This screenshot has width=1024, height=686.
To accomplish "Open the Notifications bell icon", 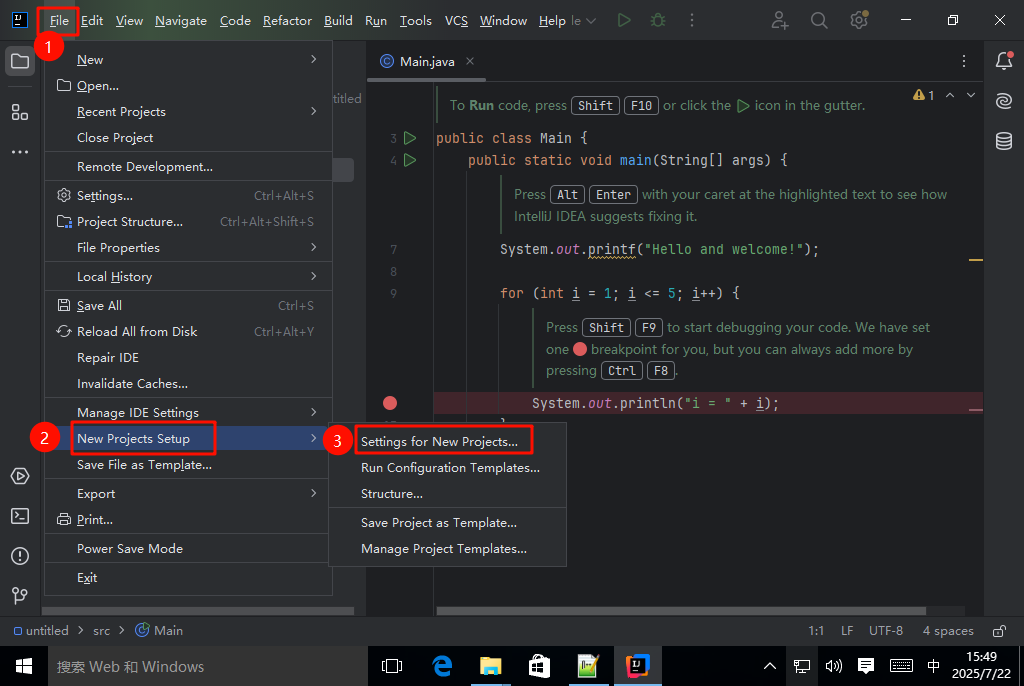I will tap(1004, 61).
